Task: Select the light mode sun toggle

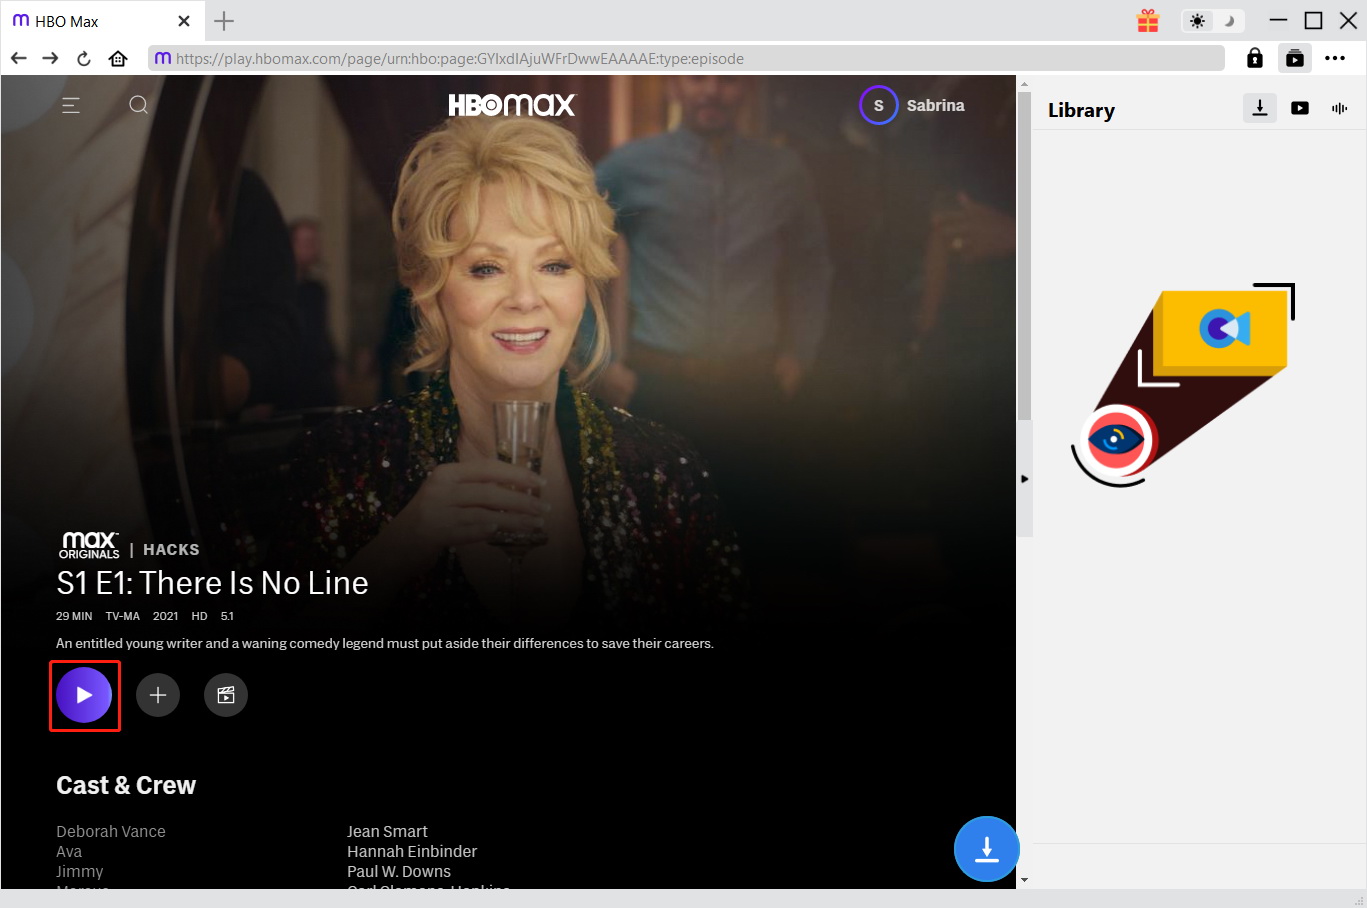Action: pos(1198,20)
